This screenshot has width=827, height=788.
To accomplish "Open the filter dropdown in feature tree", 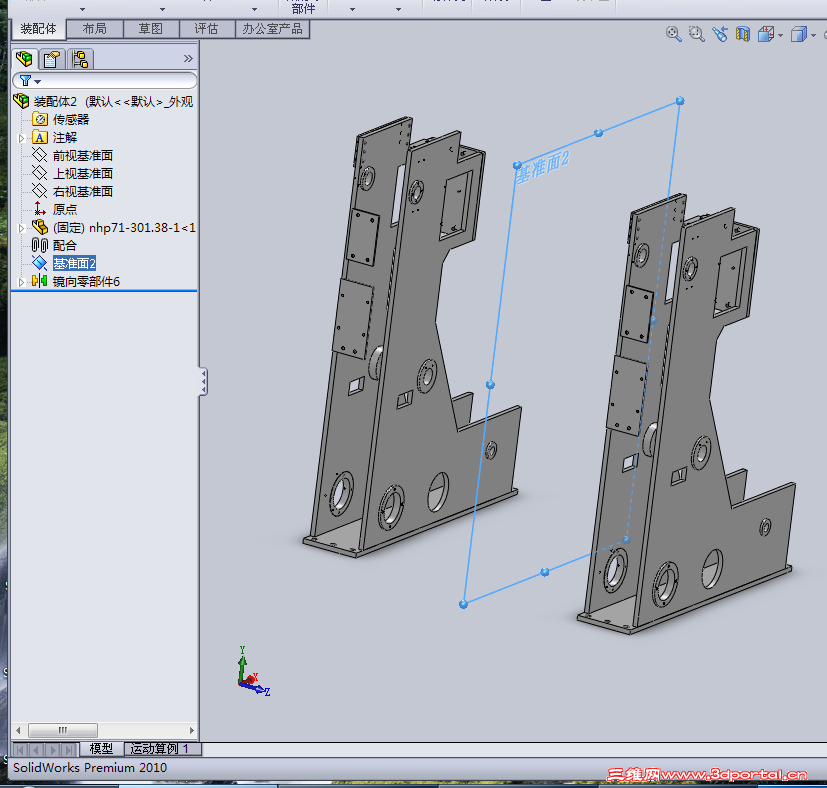I will (x=30, y=80).
